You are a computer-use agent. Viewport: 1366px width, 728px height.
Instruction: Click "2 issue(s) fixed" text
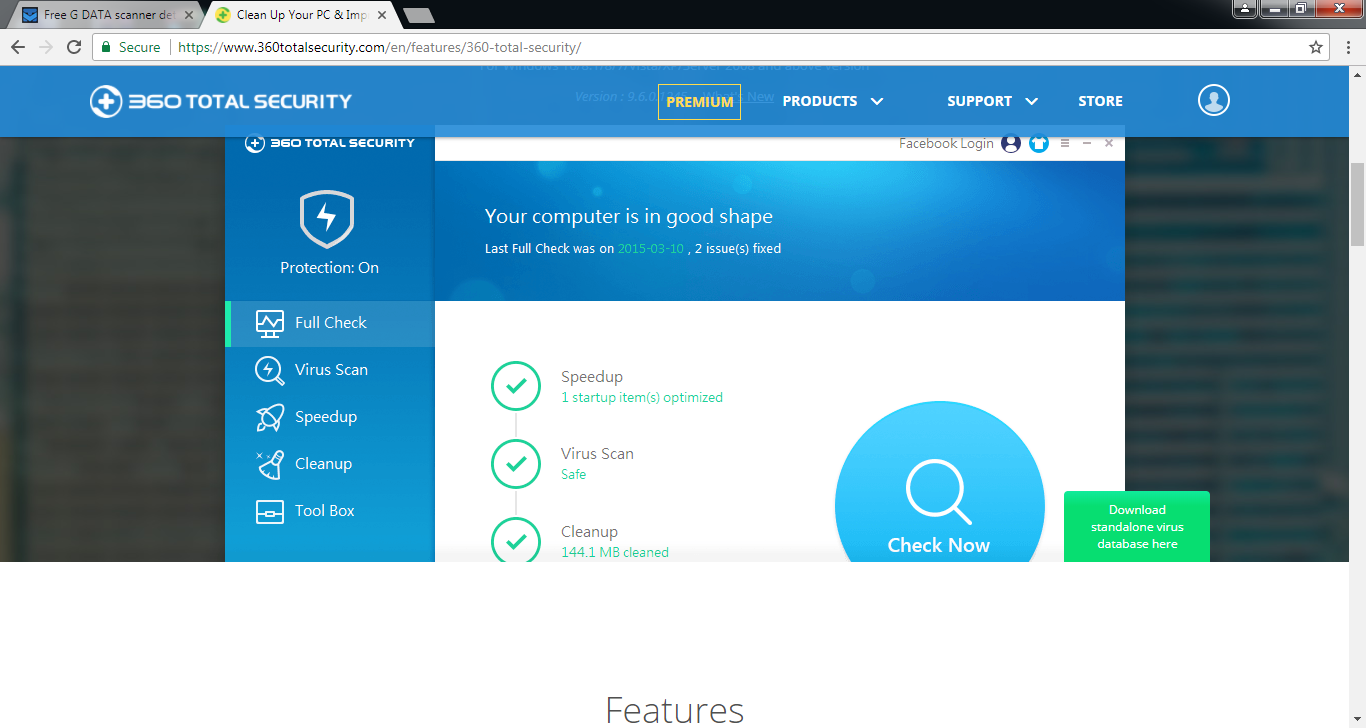(738, 249)
